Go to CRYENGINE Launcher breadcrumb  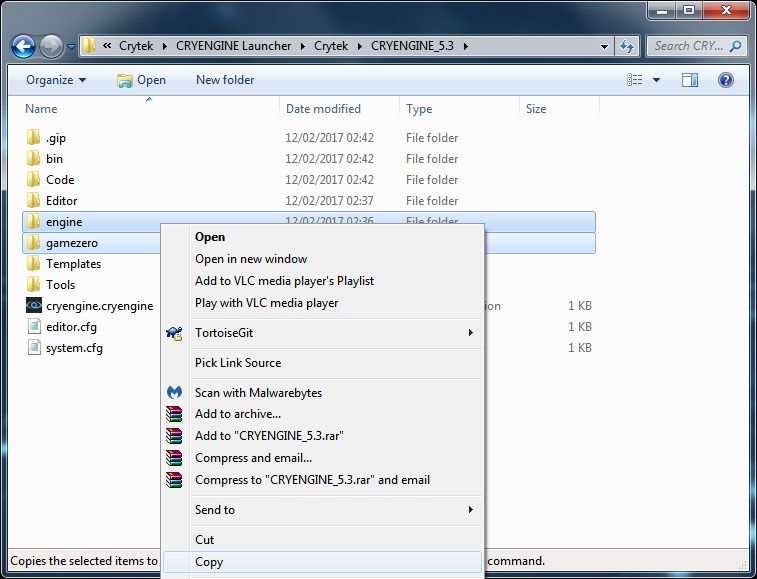[233, 46]
